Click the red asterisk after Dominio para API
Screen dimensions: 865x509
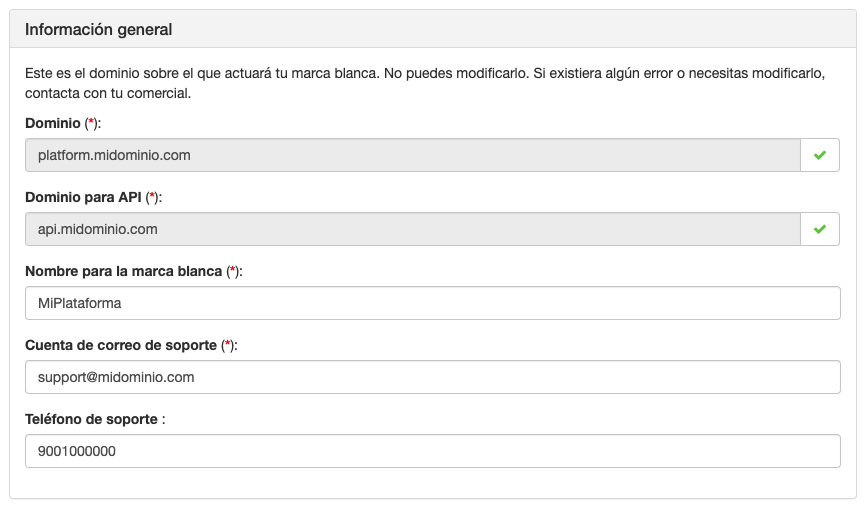coord(152,197)
